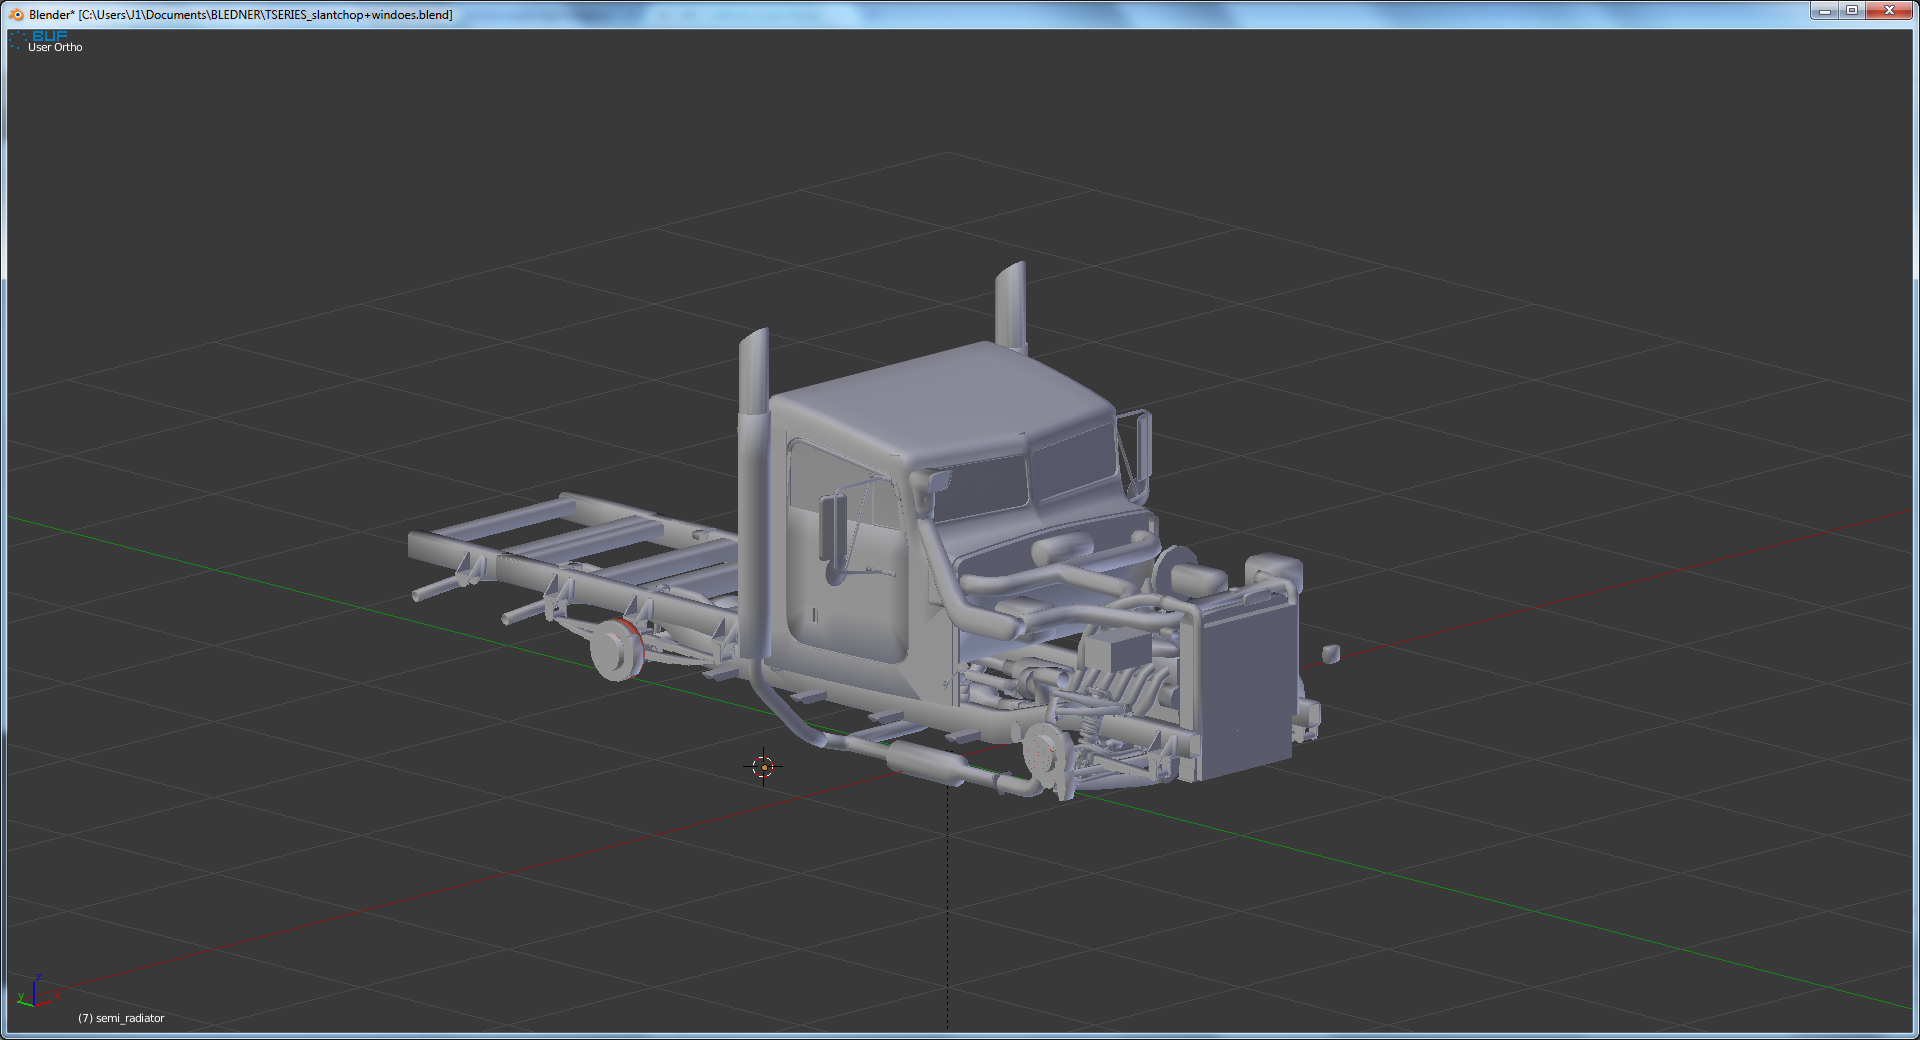Select the small loose object right of the radiator
This screenshot has height=1040, width=1920.
(x=1331, y=654)
